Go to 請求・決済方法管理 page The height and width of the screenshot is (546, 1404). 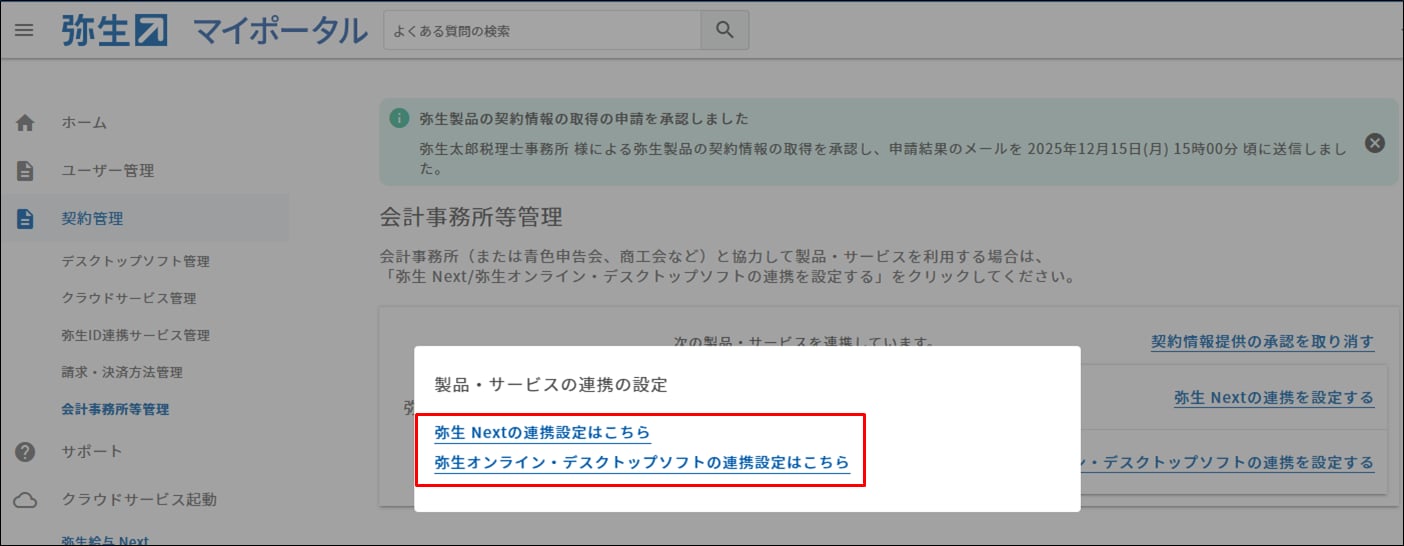(x=122, y=373)
